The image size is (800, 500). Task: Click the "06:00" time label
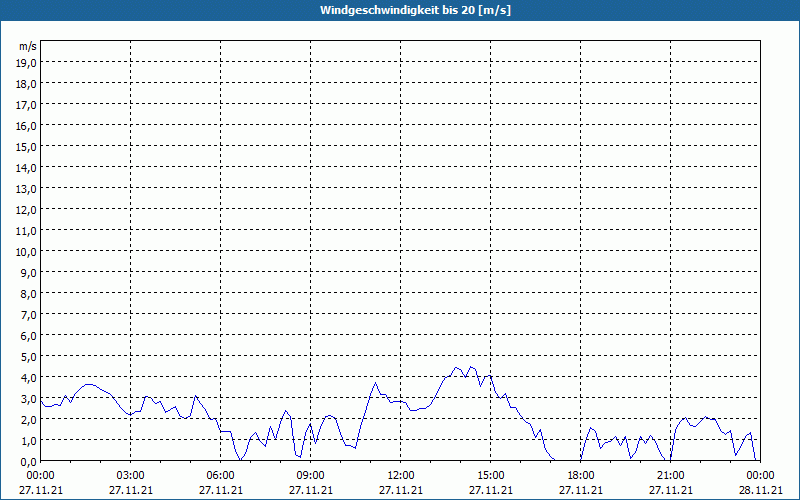click(x=220, y=476)
